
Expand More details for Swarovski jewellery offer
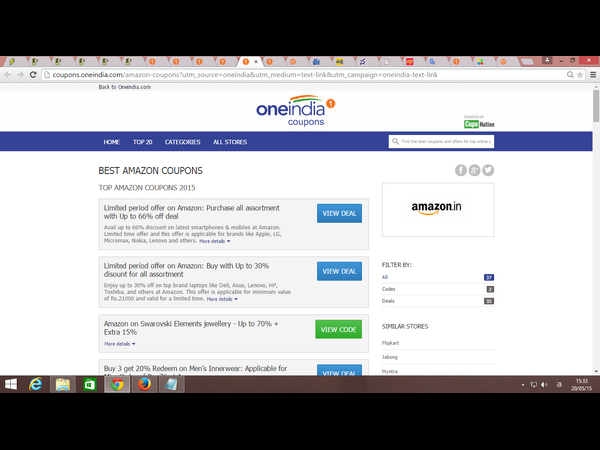tap(119, 343)
